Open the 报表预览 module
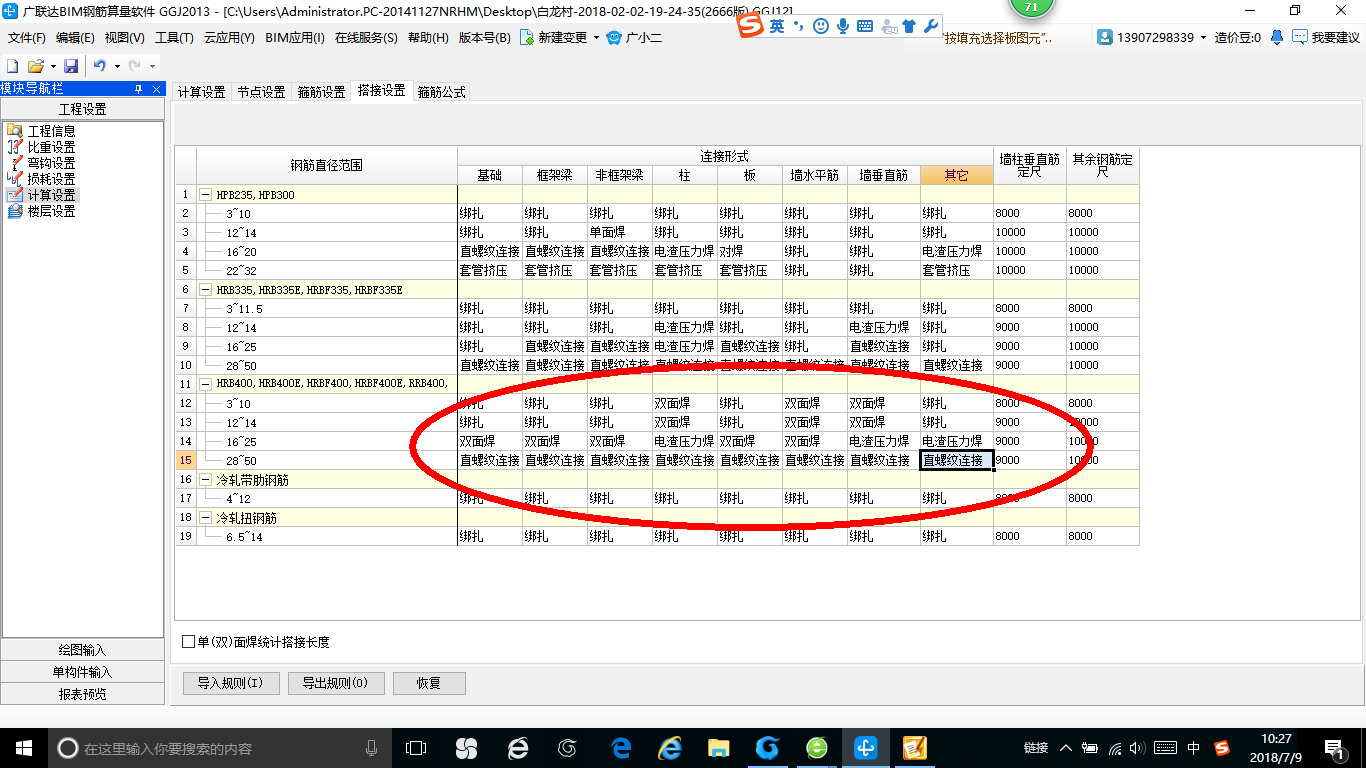Viewport: 1366px width, 768px height. [x=83, y=694]
